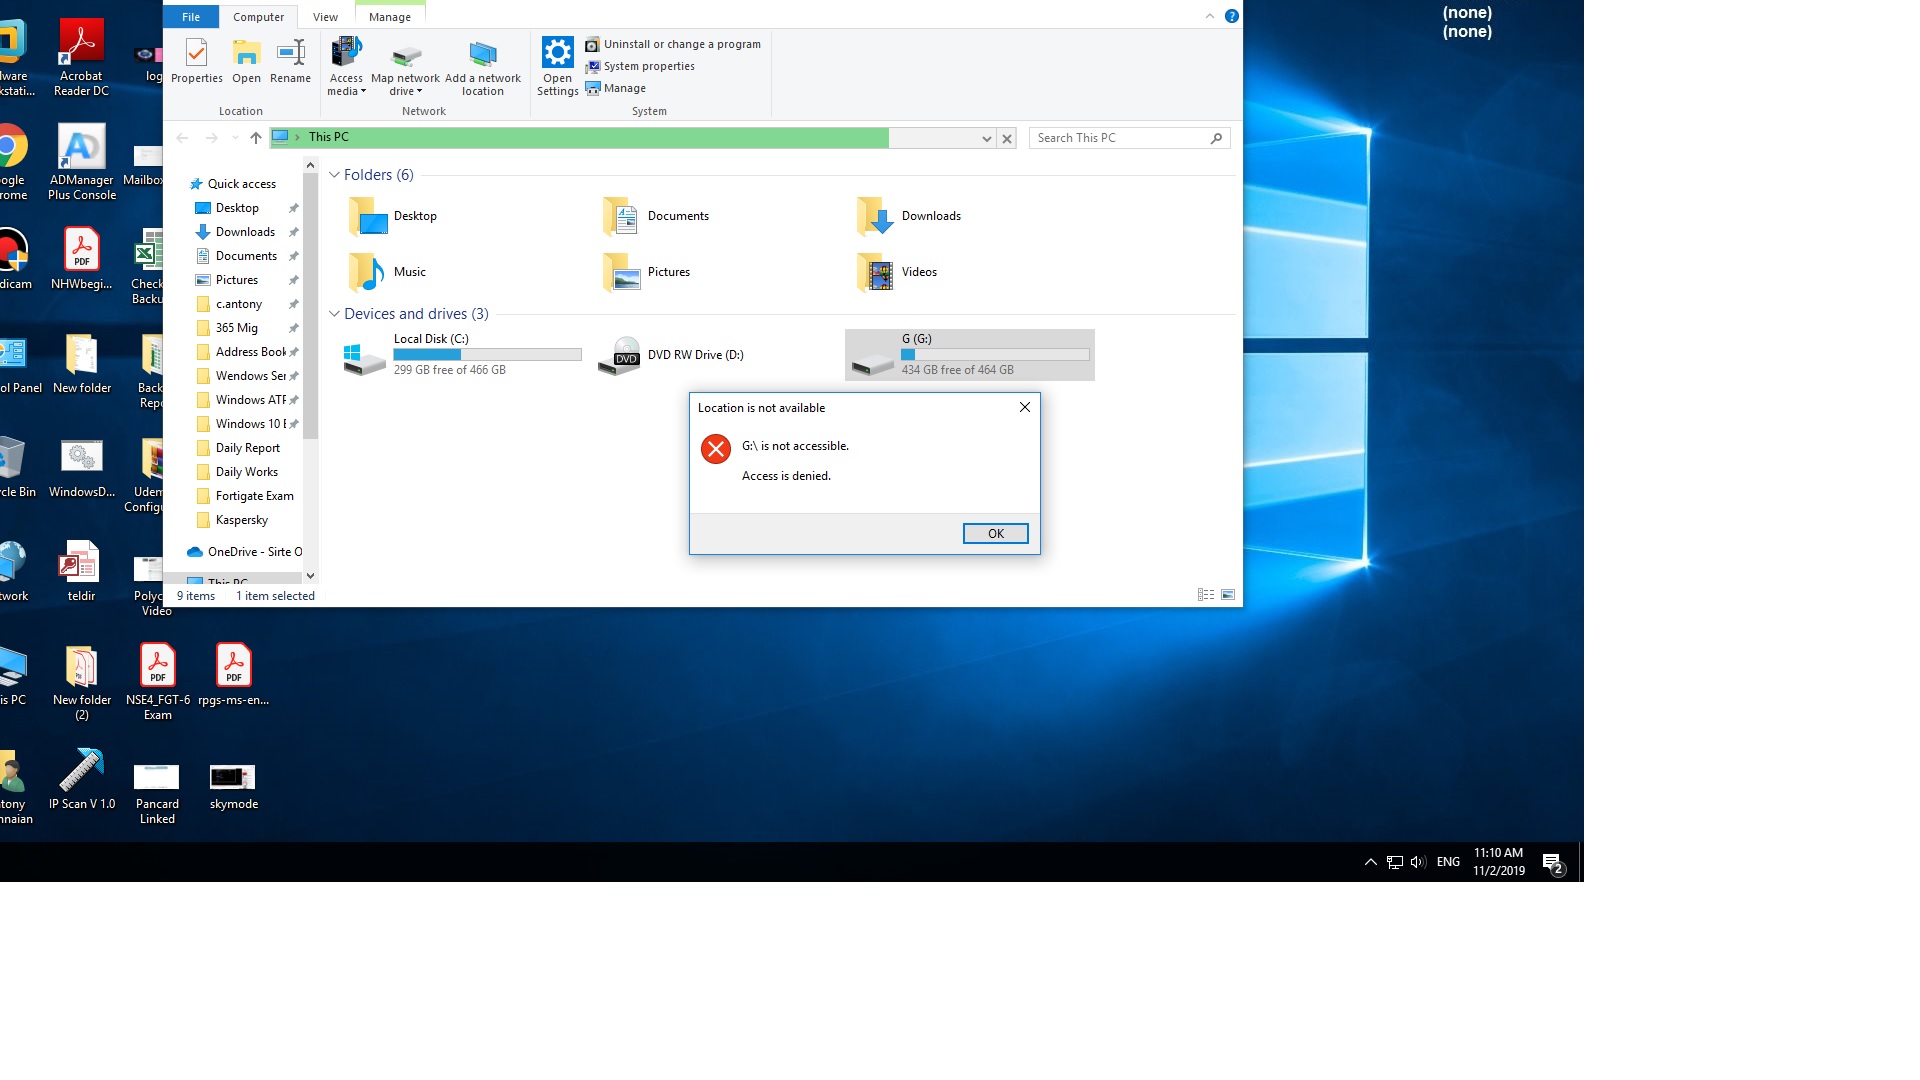Switch to the View ribbon tab
The image size is (1920, 1080).
coord(325,17)
